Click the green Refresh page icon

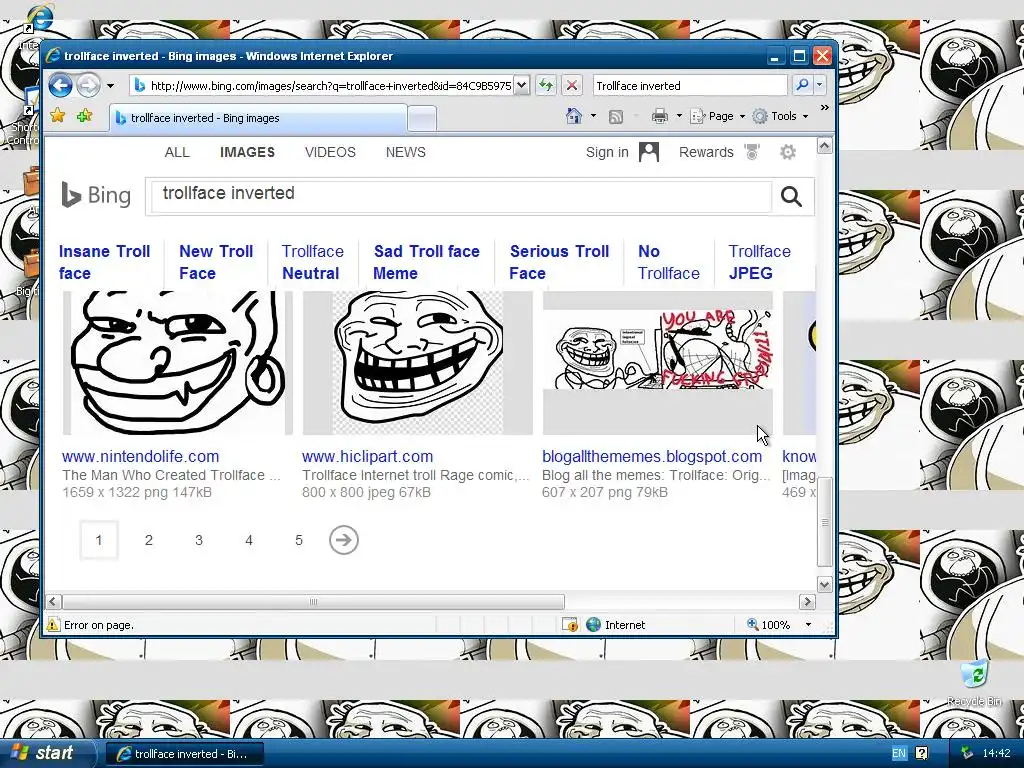[x=546, y=86]
